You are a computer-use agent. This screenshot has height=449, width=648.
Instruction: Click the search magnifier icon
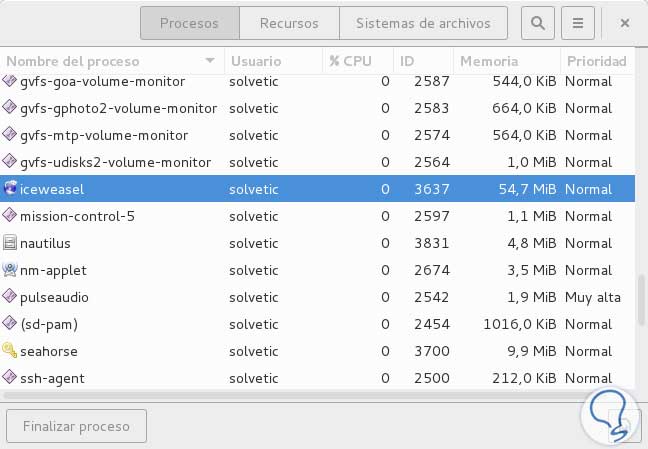coord(538,22)
